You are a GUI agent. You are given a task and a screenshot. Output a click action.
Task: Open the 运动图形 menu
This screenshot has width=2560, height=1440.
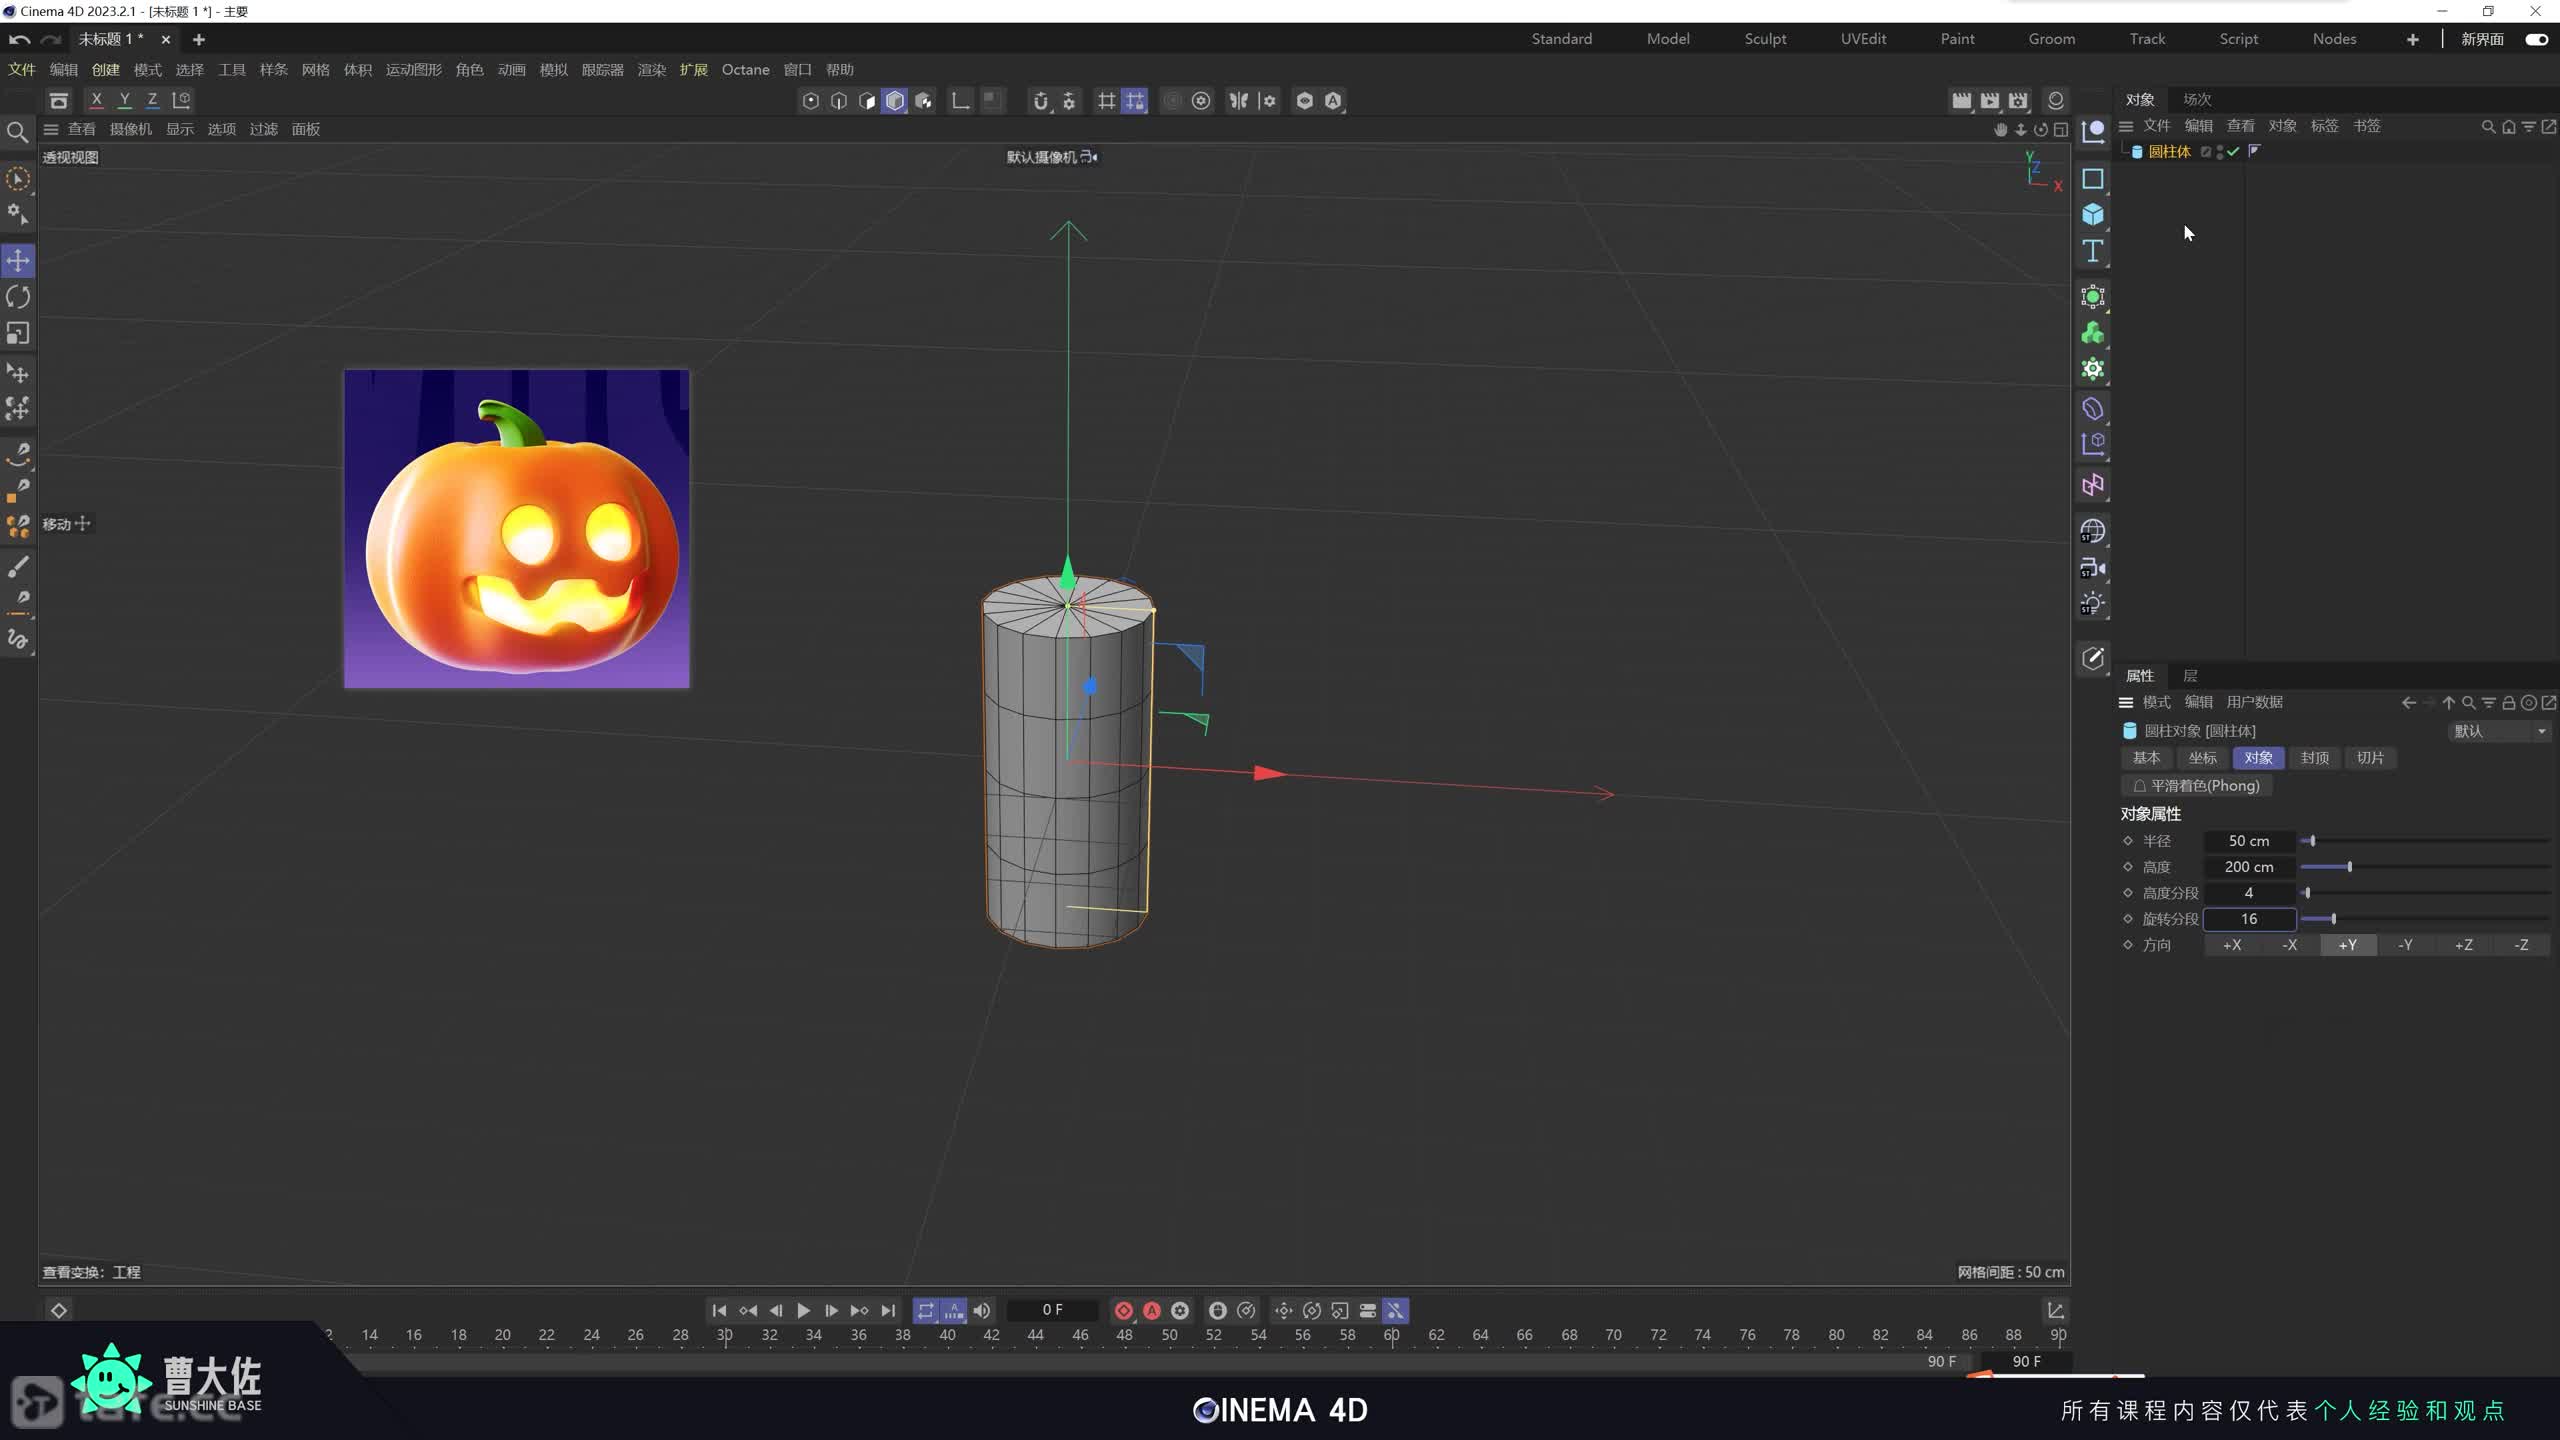coord(413,70)
